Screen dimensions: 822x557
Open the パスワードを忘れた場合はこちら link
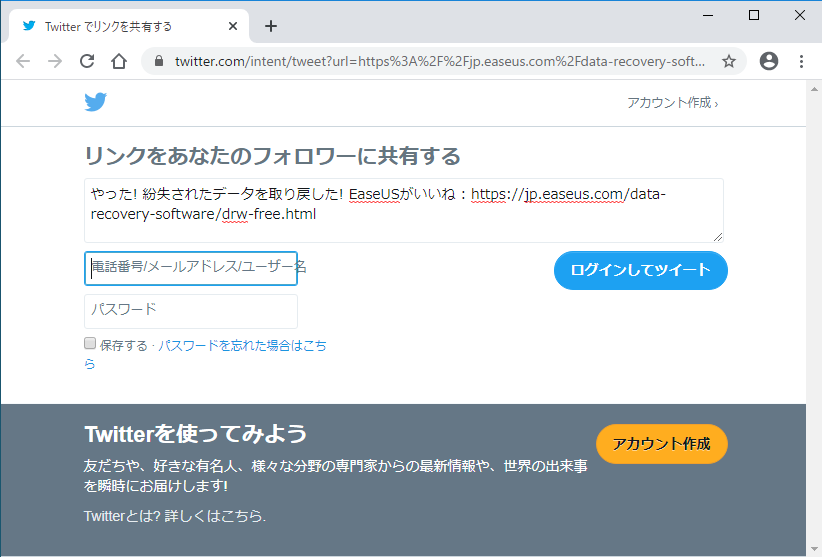[241, 345]
